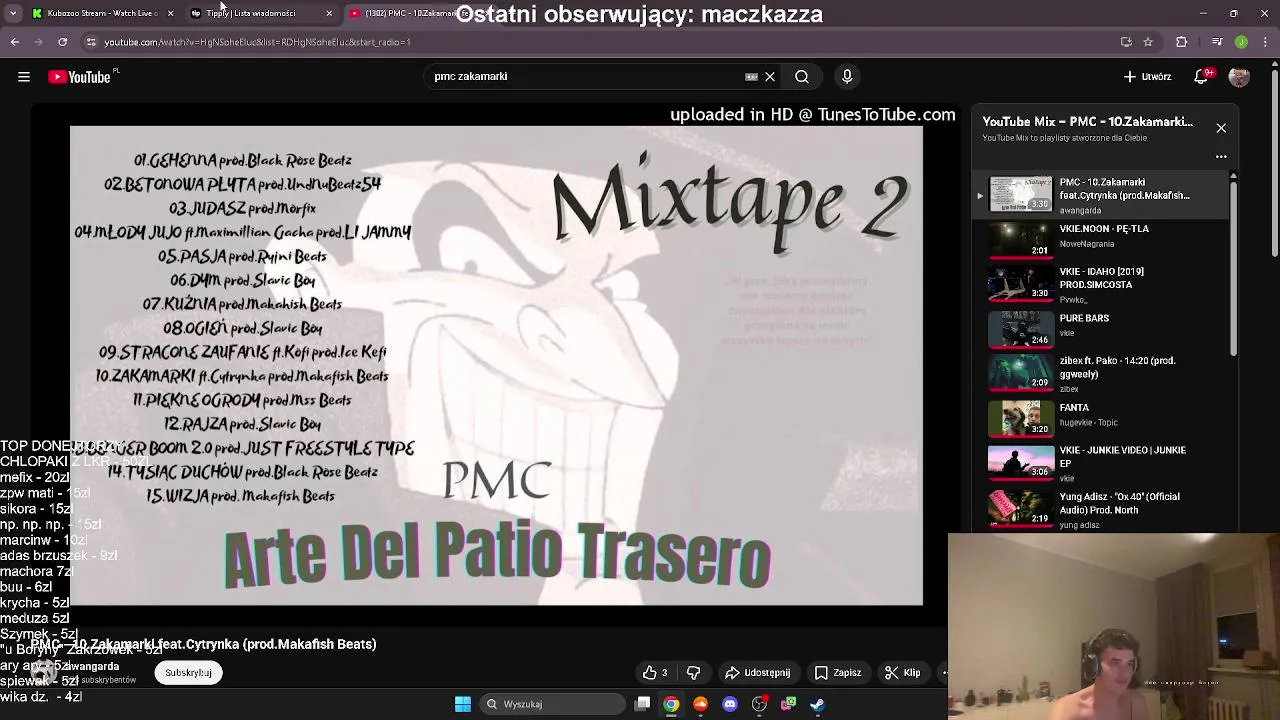Open the Windows Start menu
The height and width of the screenshot is (720, 1280).
(463, 704)
